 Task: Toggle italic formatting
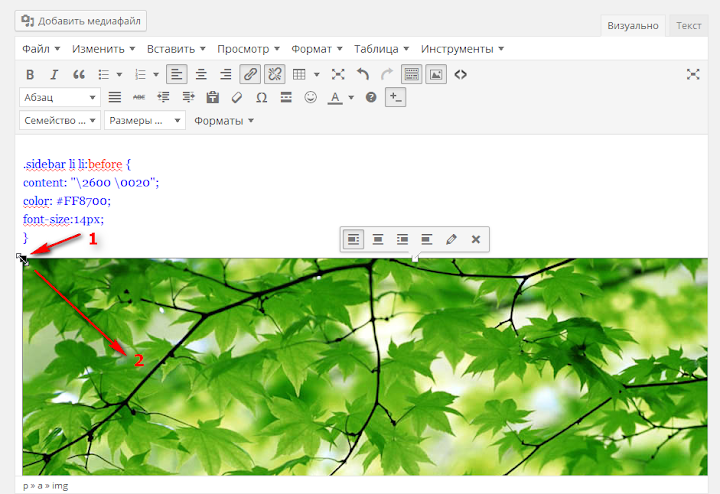pyautogui.click(x=54, y=74)
